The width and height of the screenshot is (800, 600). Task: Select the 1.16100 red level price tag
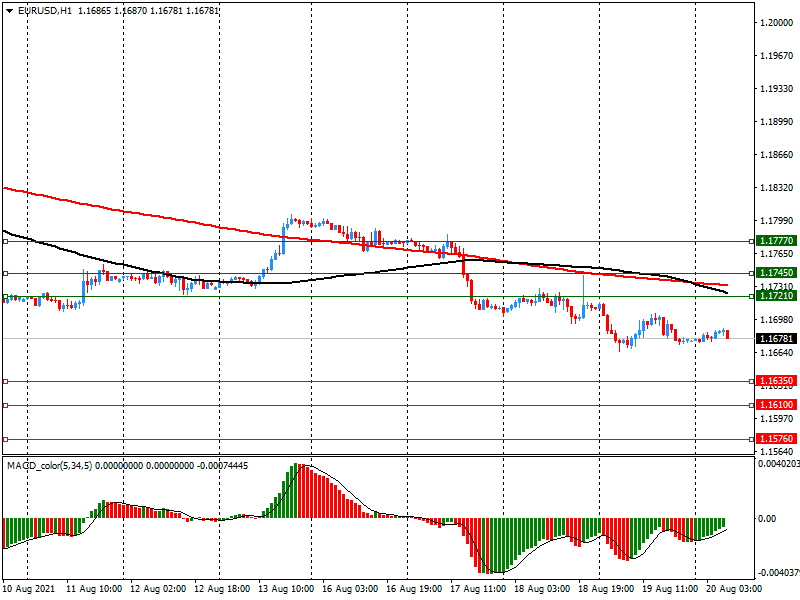(x=776, y=405)
